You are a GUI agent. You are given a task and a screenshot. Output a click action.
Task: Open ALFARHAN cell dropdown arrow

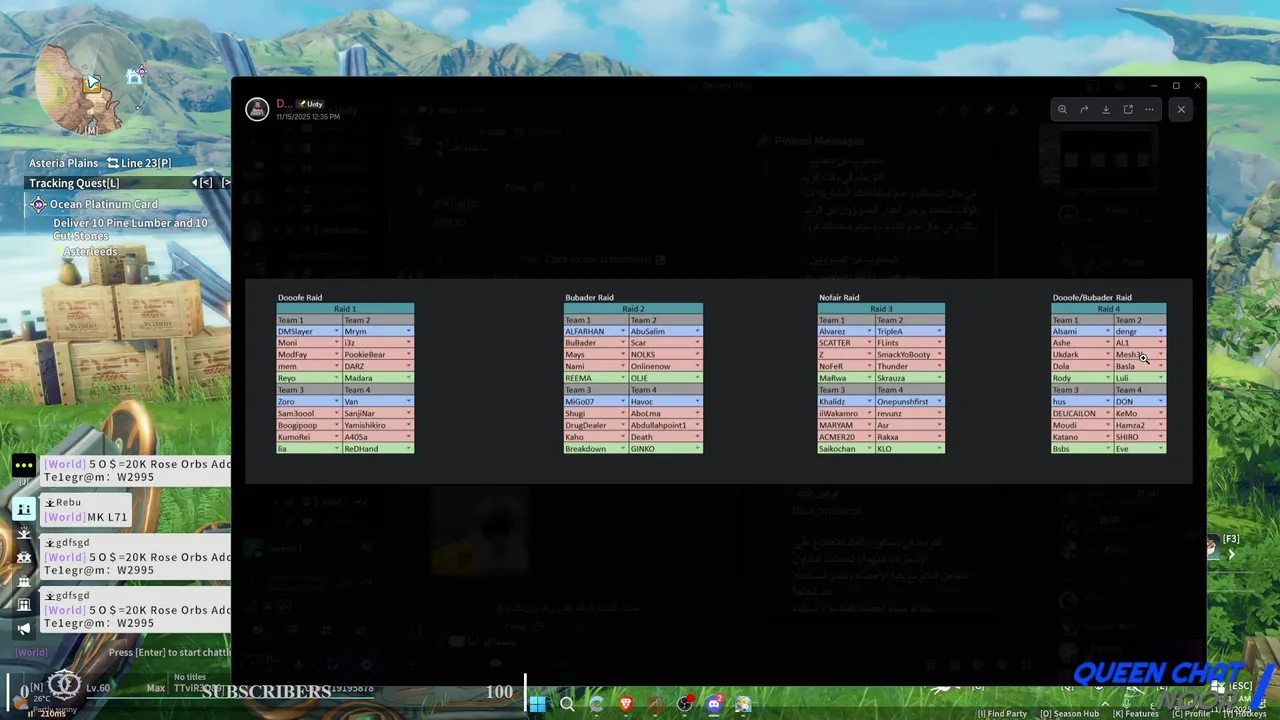622,331
